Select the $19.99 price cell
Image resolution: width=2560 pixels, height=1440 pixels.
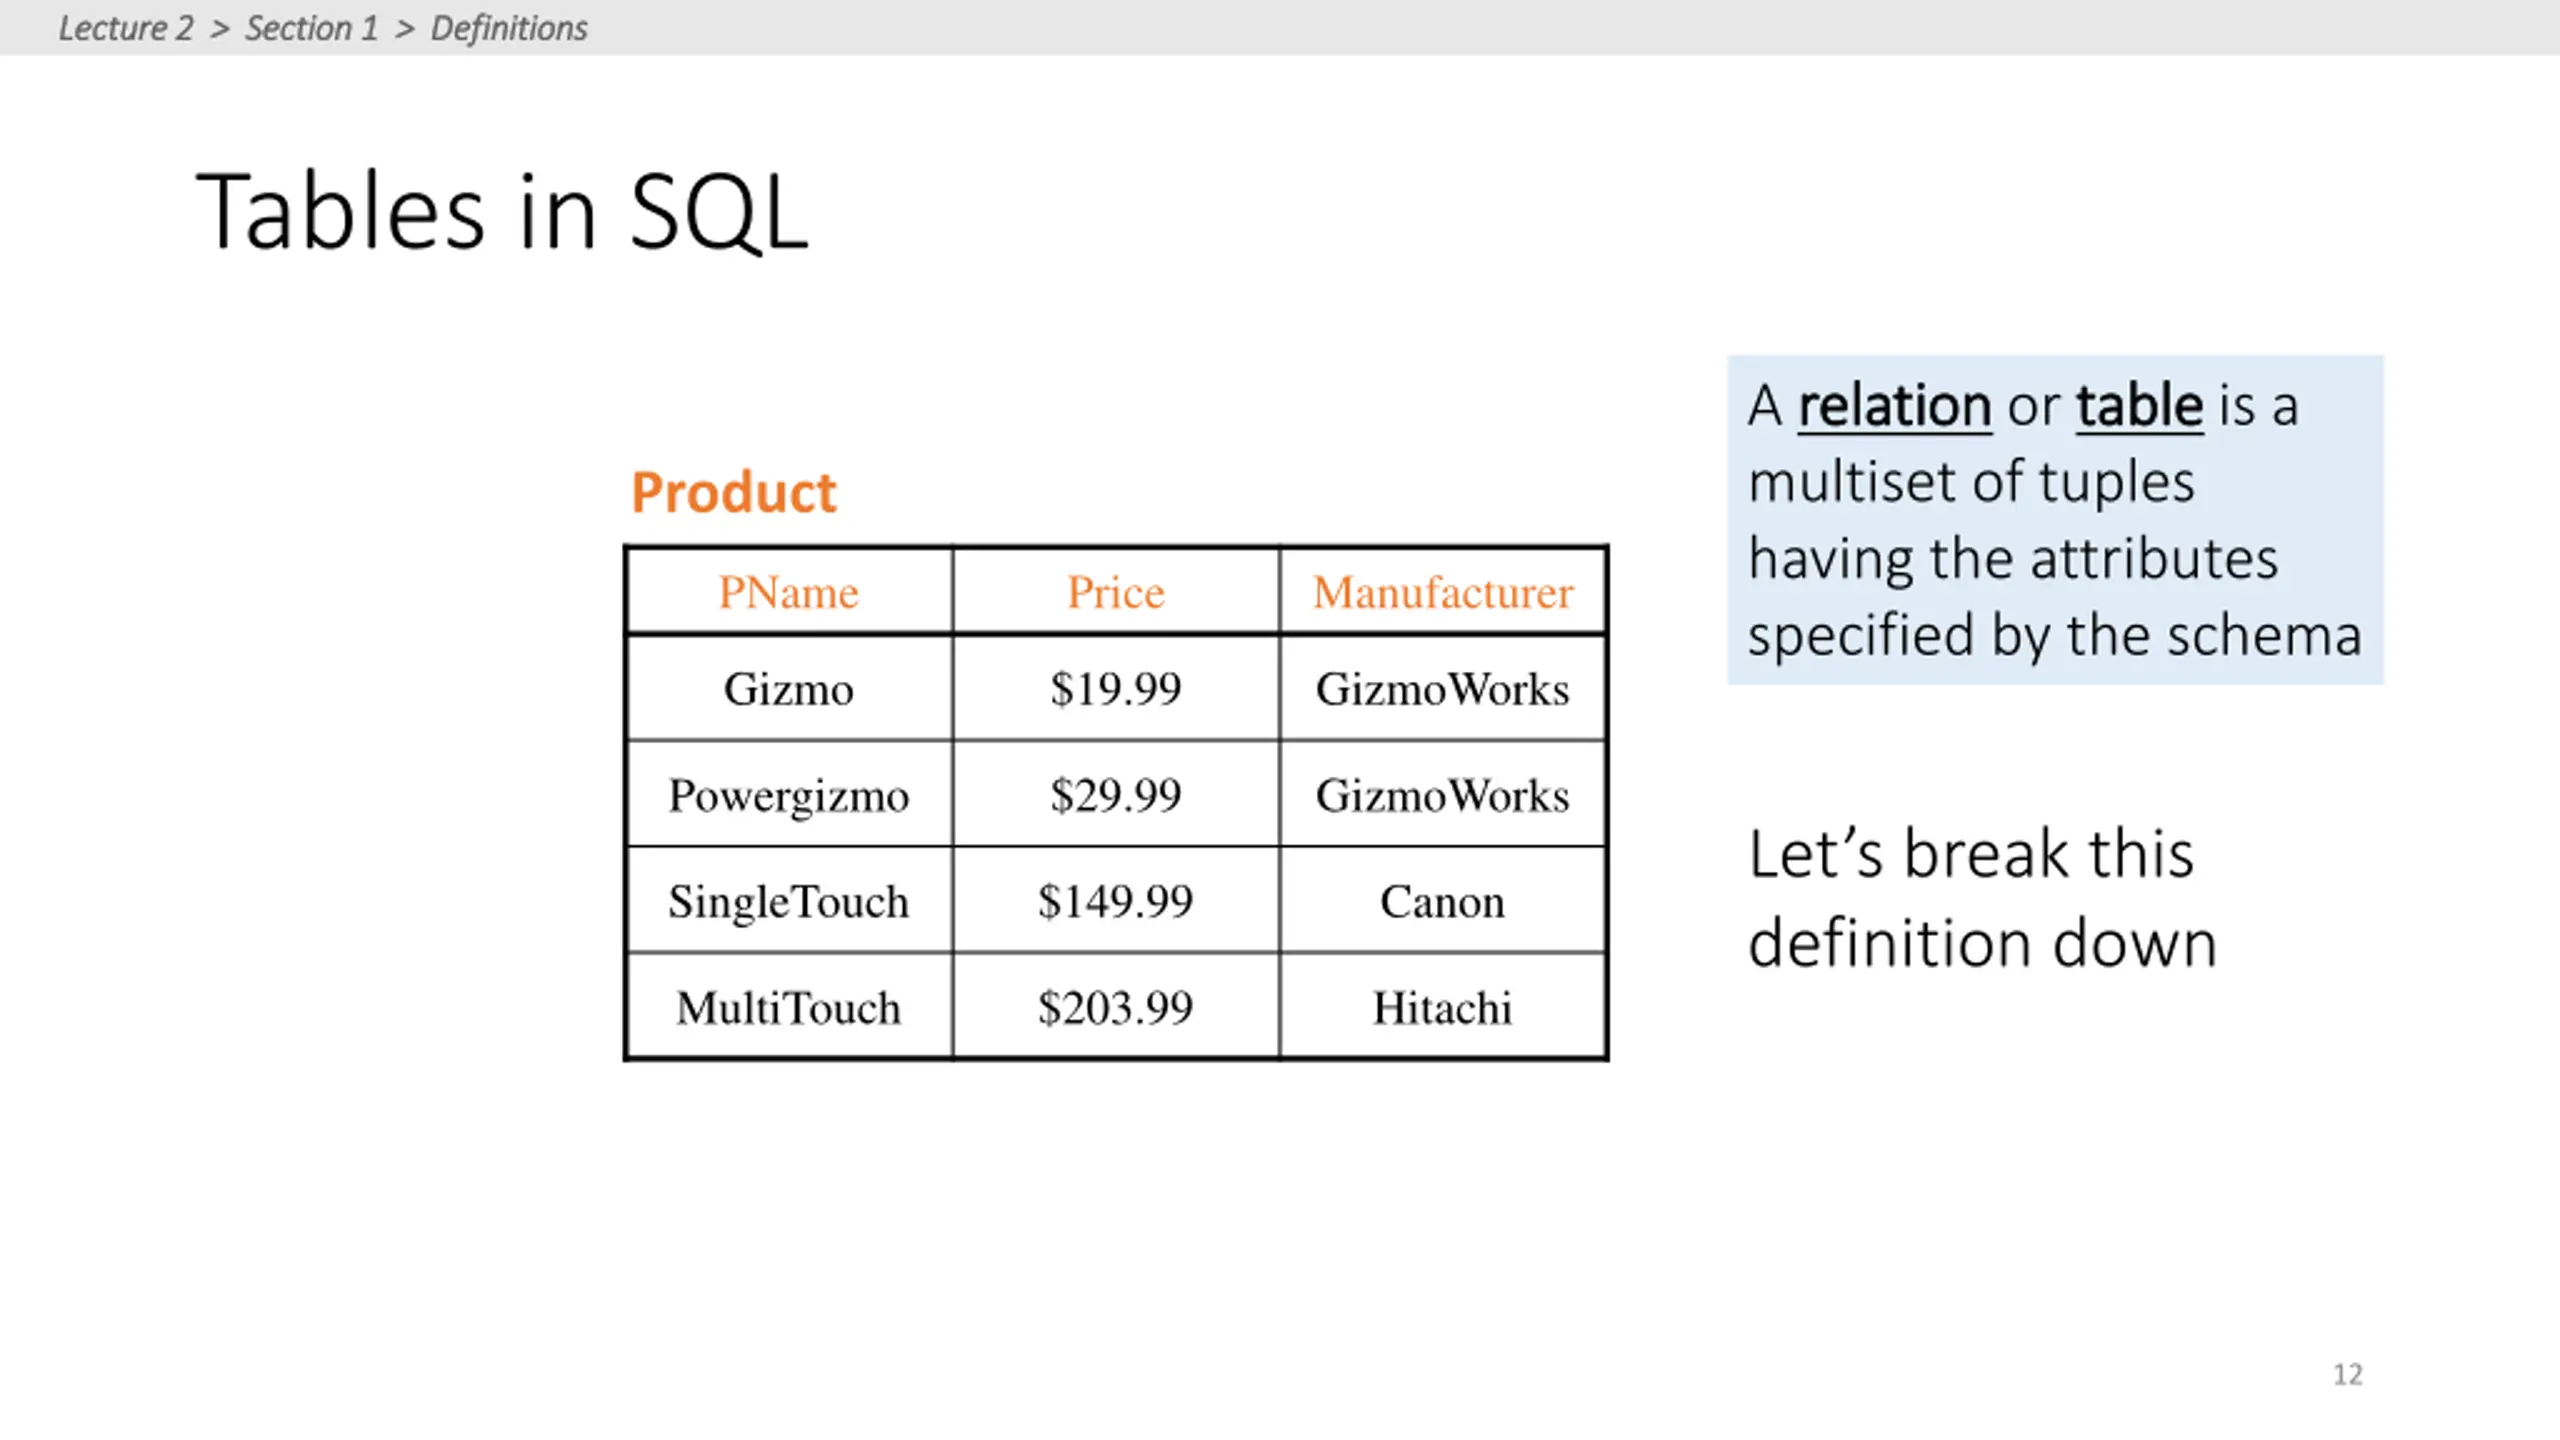pos(1116,688)
